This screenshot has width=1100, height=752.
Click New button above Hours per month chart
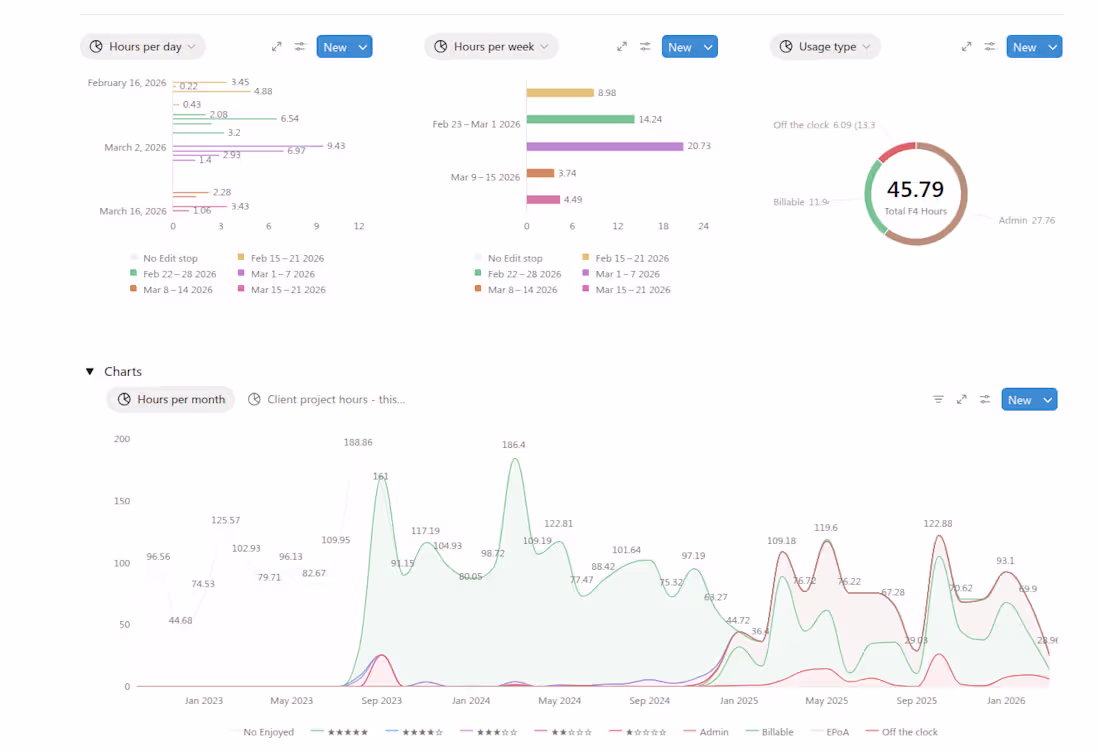coord(1019,400)
